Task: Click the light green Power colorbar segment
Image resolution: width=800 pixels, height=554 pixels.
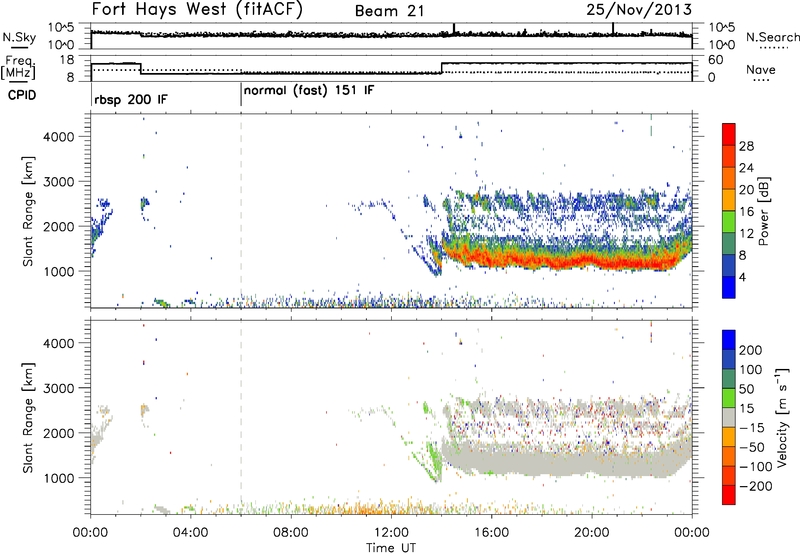Action: click(729, 222)
